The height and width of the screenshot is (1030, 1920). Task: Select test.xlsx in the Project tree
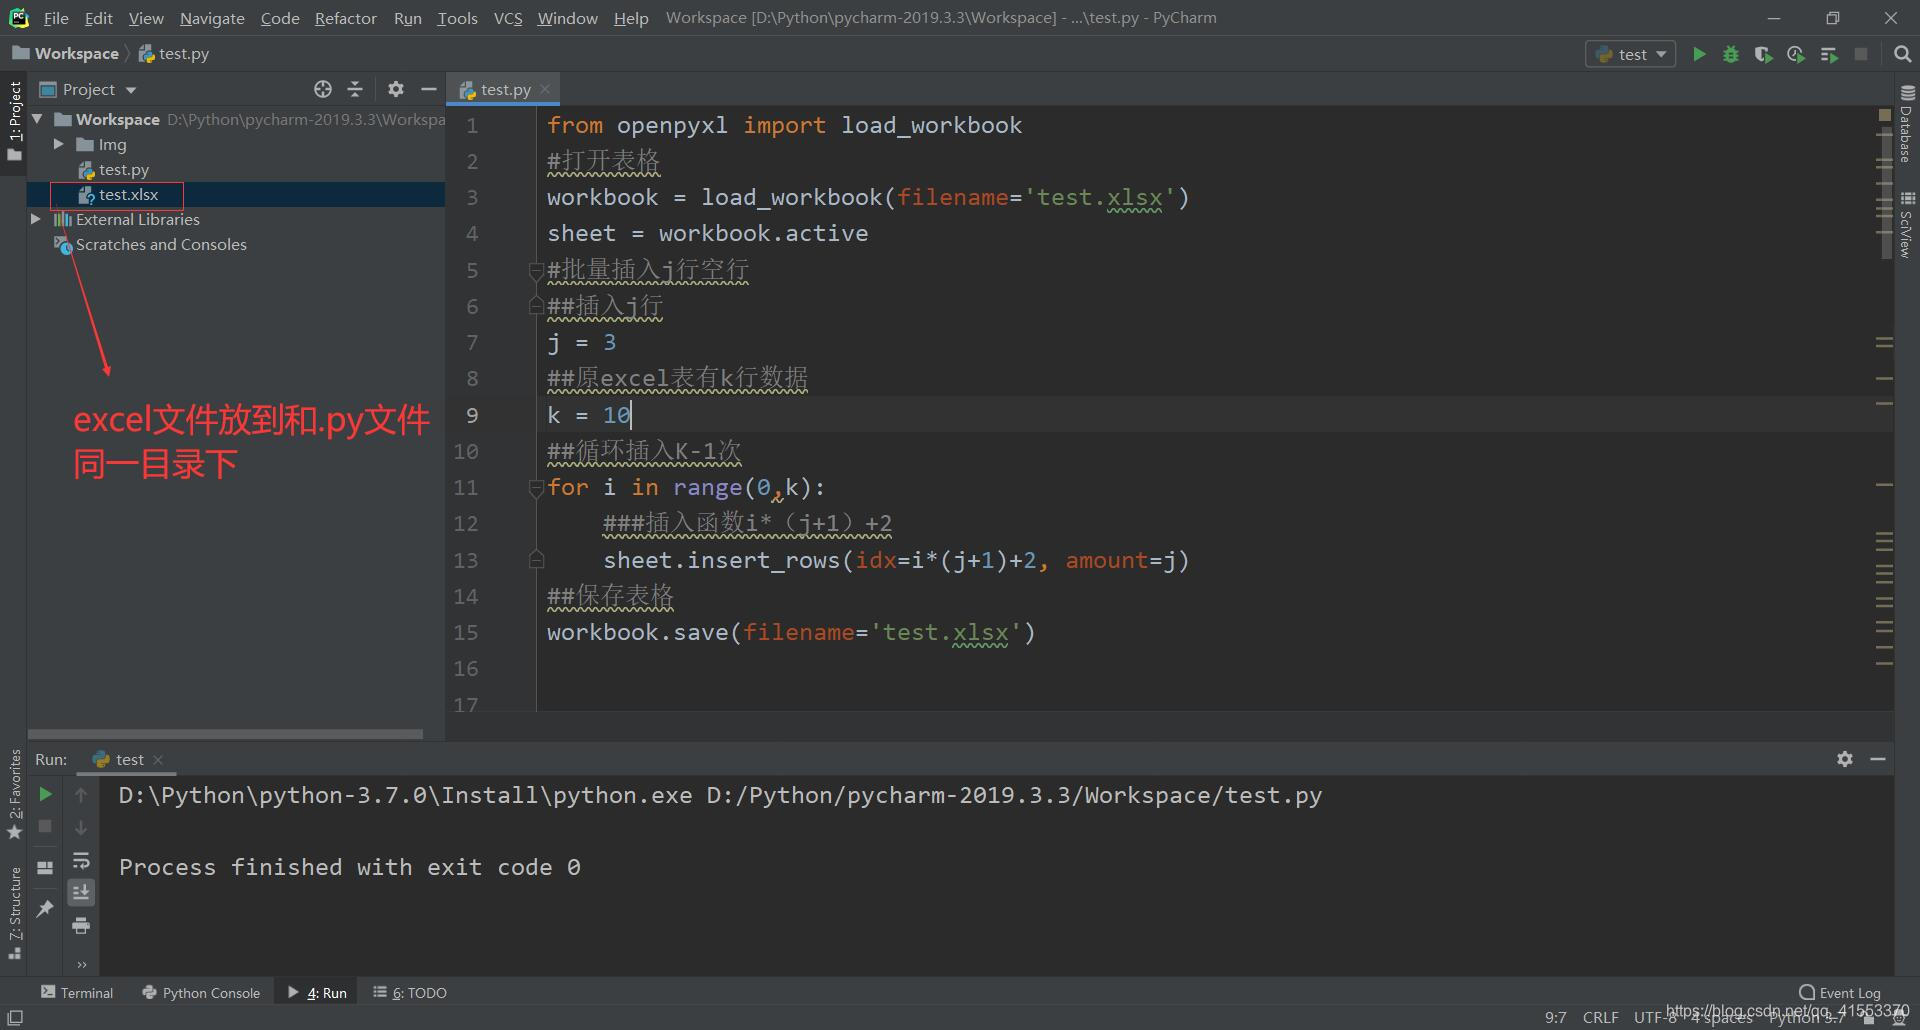pyautogui.click(x=126, y=194)
